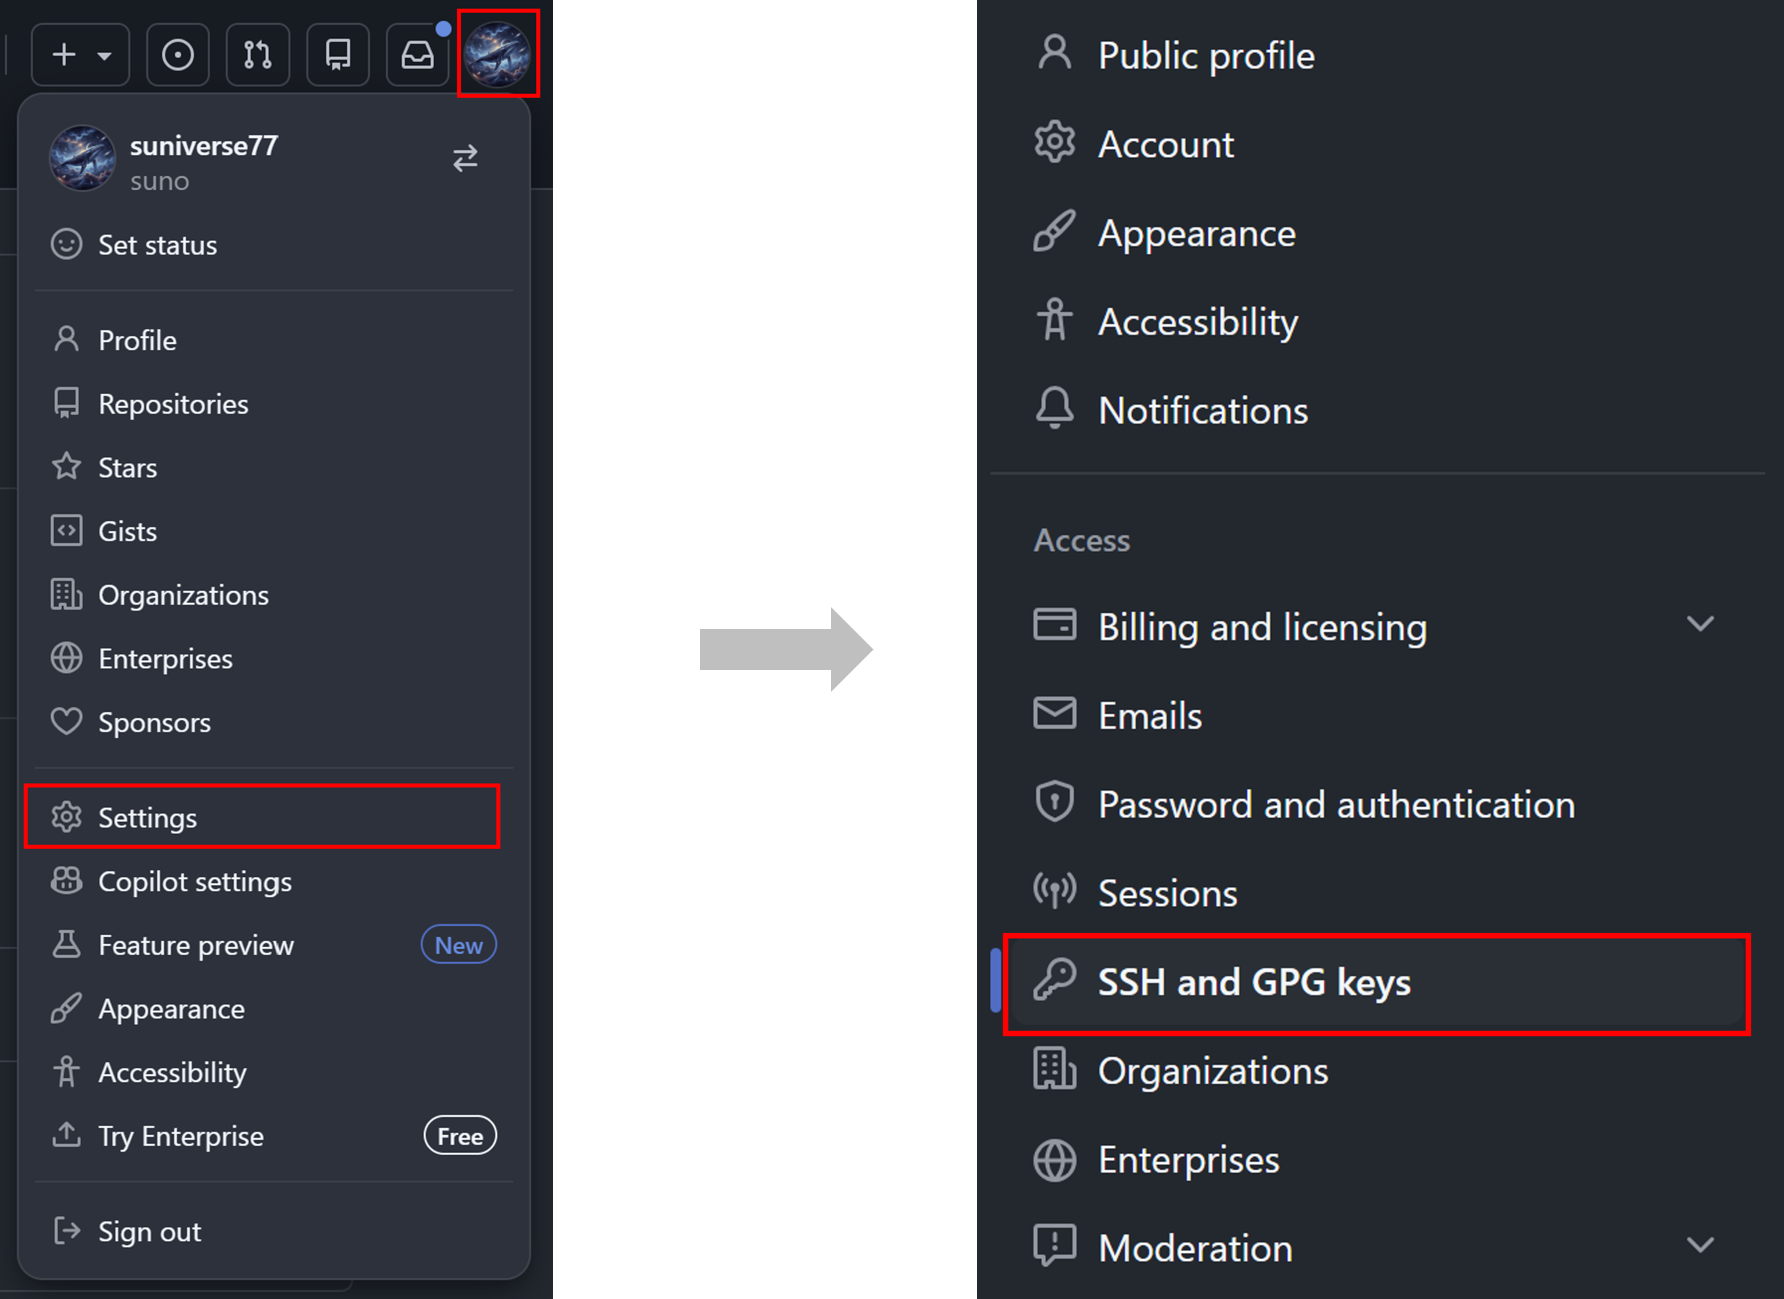Open Public profile settings page
The height and width of the screenshot is (1299, 1784).
click(x=1378, y=55)
